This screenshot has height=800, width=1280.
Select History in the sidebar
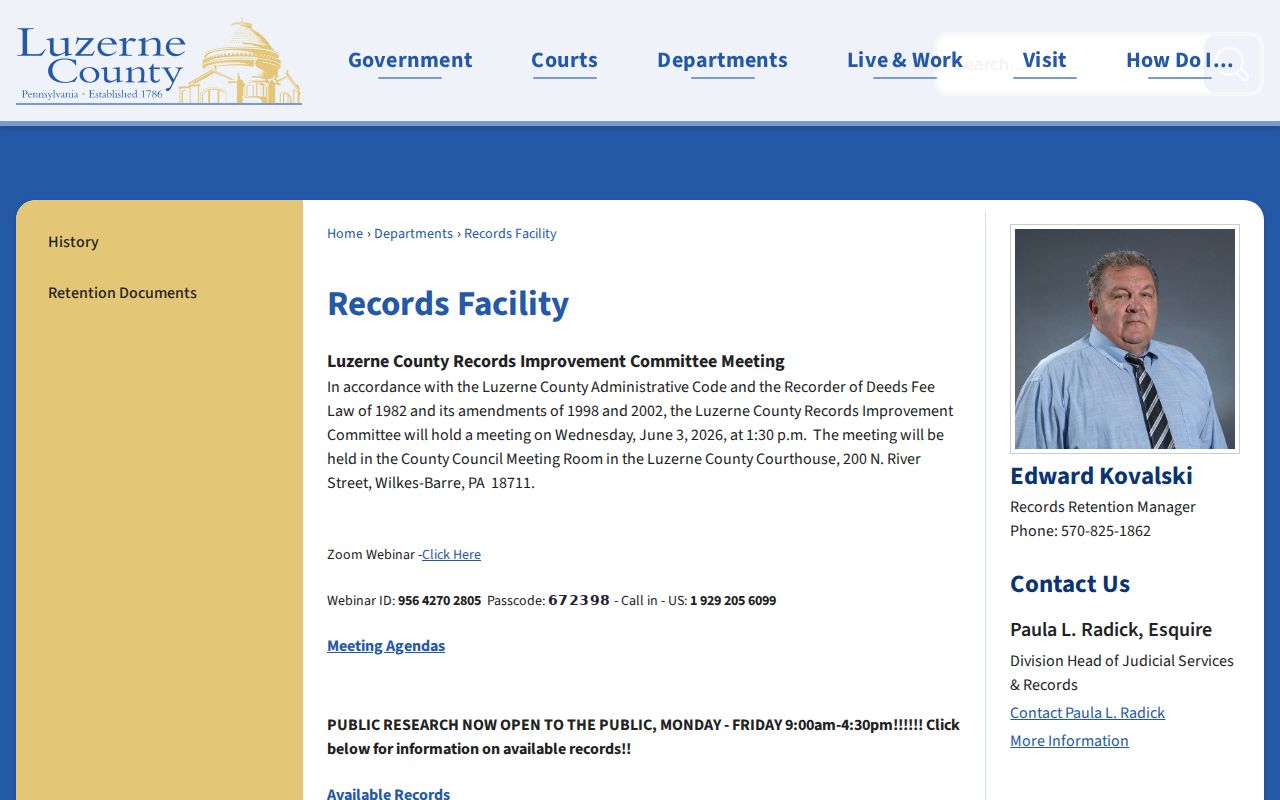point(73,242)
